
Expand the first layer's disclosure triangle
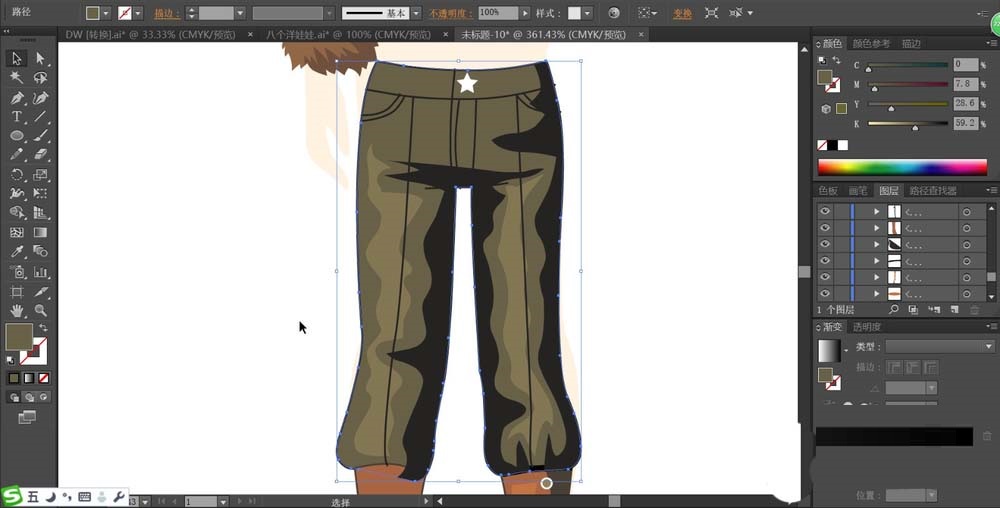876,212
